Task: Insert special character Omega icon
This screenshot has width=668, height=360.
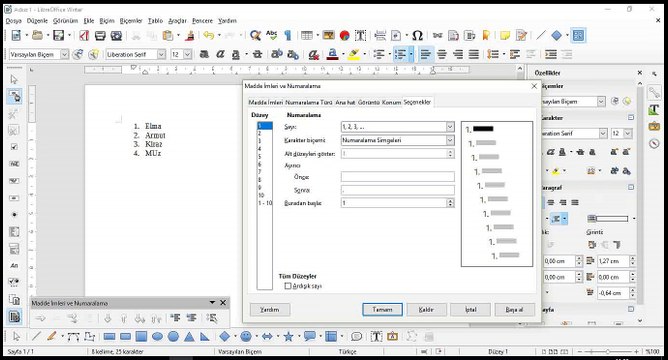Action: pos(418,35)
